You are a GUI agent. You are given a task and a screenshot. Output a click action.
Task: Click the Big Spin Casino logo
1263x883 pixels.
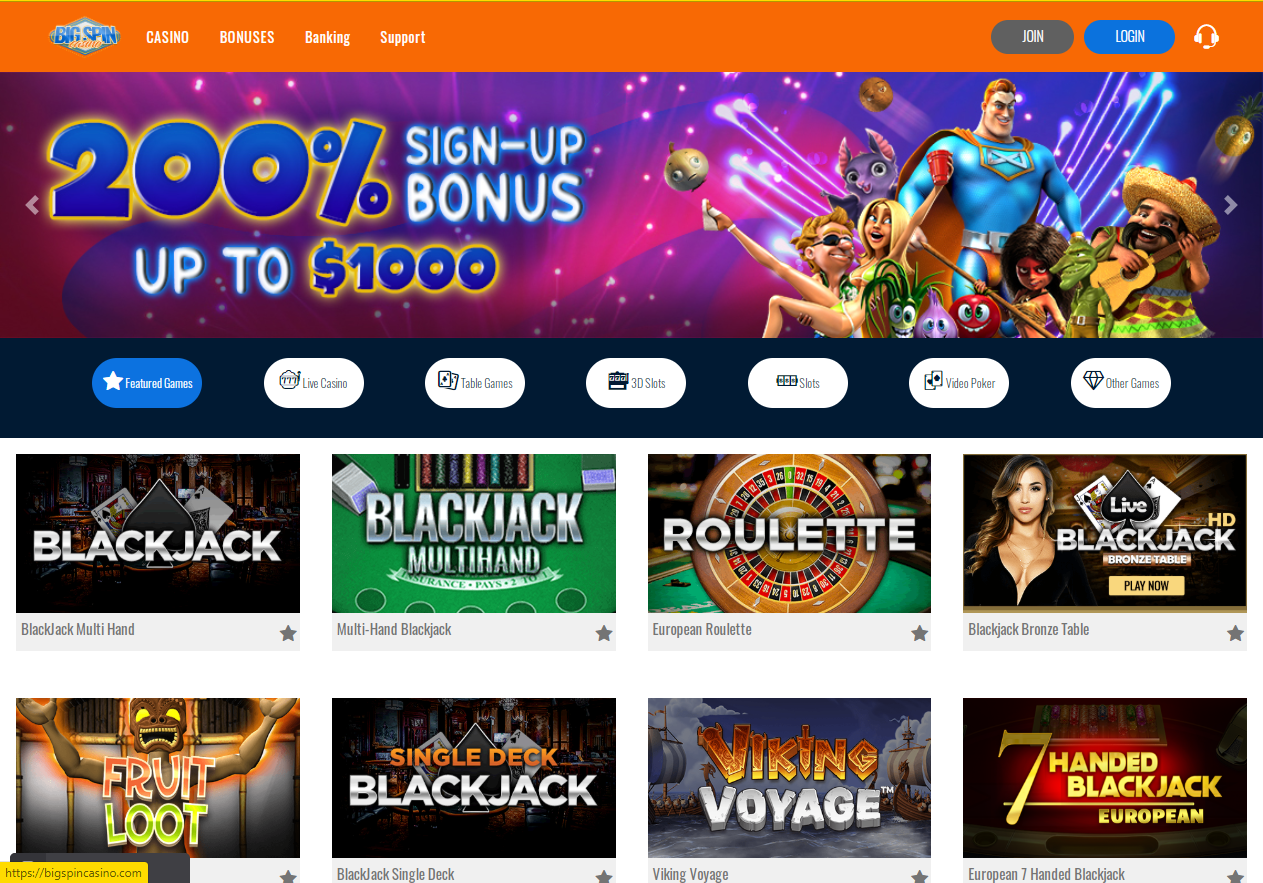85,36
